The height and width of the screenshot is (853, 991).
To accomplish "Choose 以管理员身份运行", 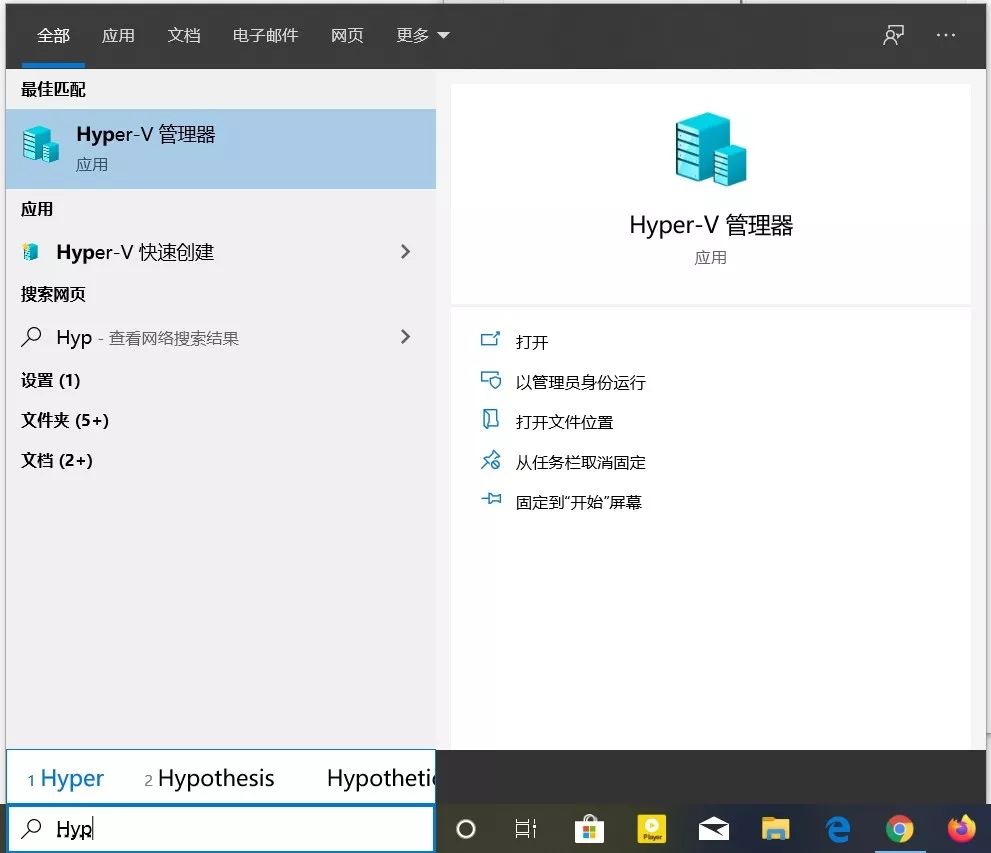I will pyautogui.click(x=580, y=382).
